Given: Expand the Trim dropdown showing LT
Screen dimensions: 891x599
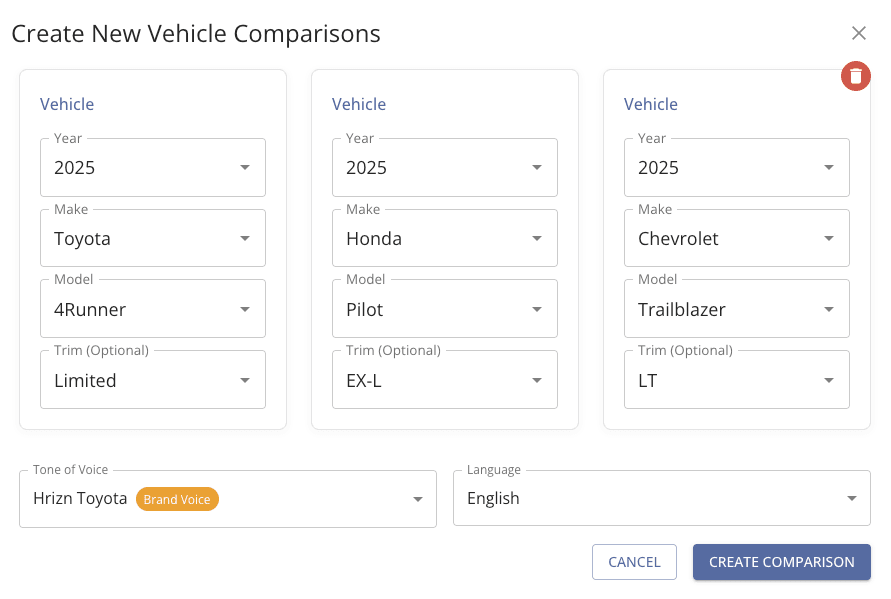Looking at the screenshot, I should (737, 381).
